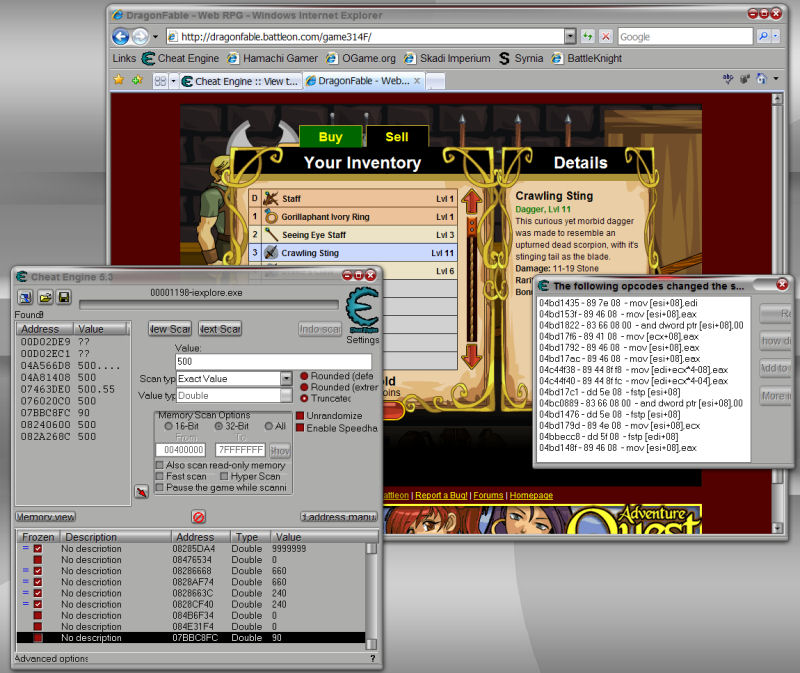Image resolution: width=800 pixels, height=673 pixels.
Task: Cancel scanning with the red stop icon
Action: tap(198, 517)
